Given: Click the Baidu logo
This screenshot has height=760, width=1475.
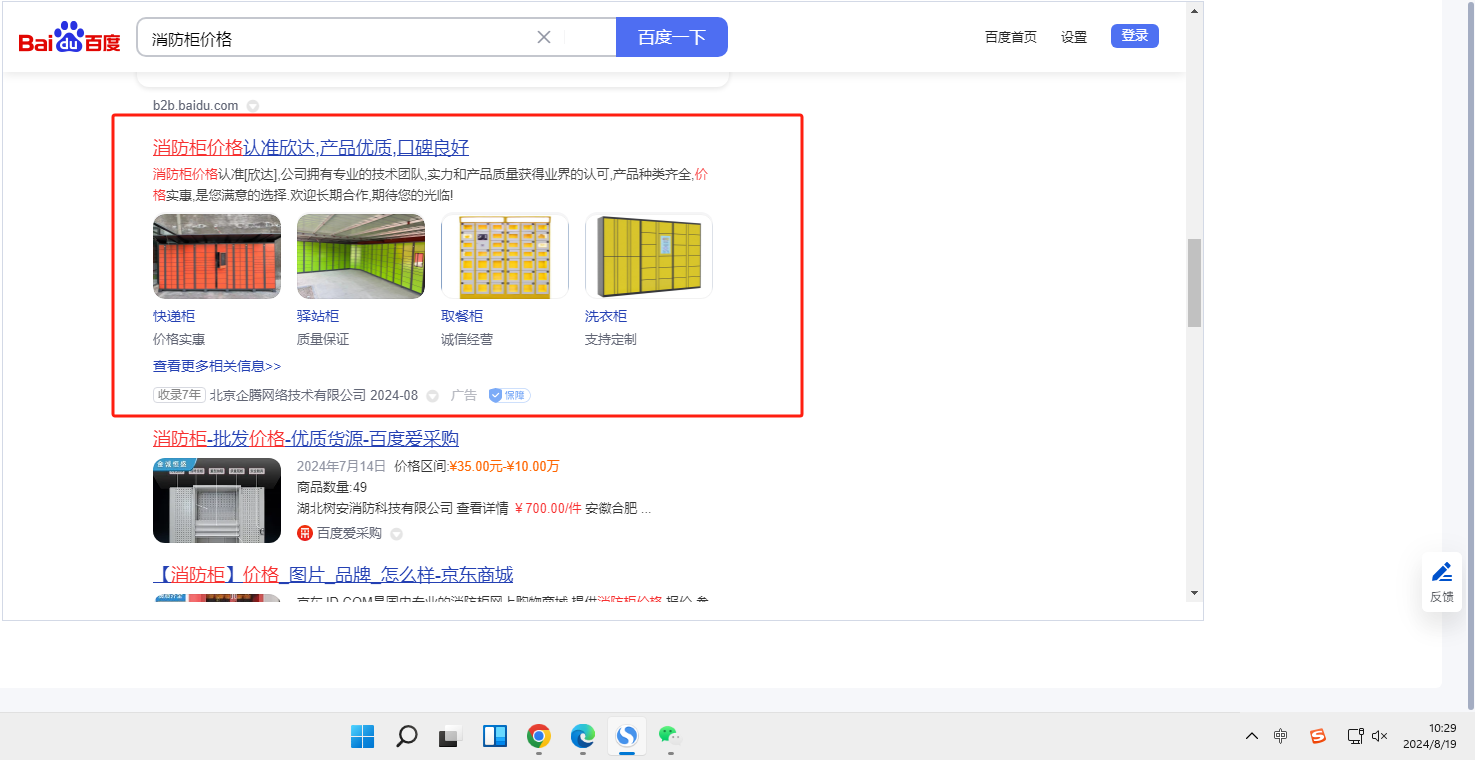Looking at the screenshot, I should click(x=69, y=38).
